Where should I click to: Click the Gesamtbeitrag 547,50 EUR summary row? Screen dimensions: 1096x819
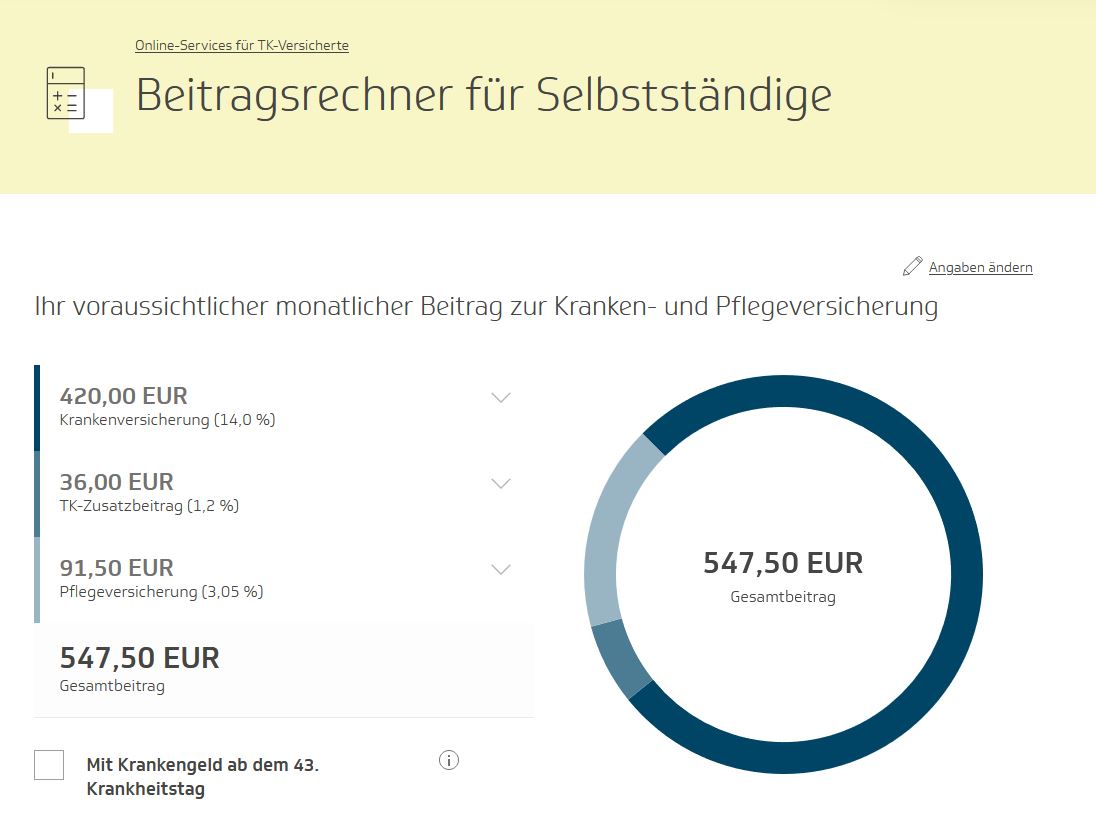tap(284, 670)
